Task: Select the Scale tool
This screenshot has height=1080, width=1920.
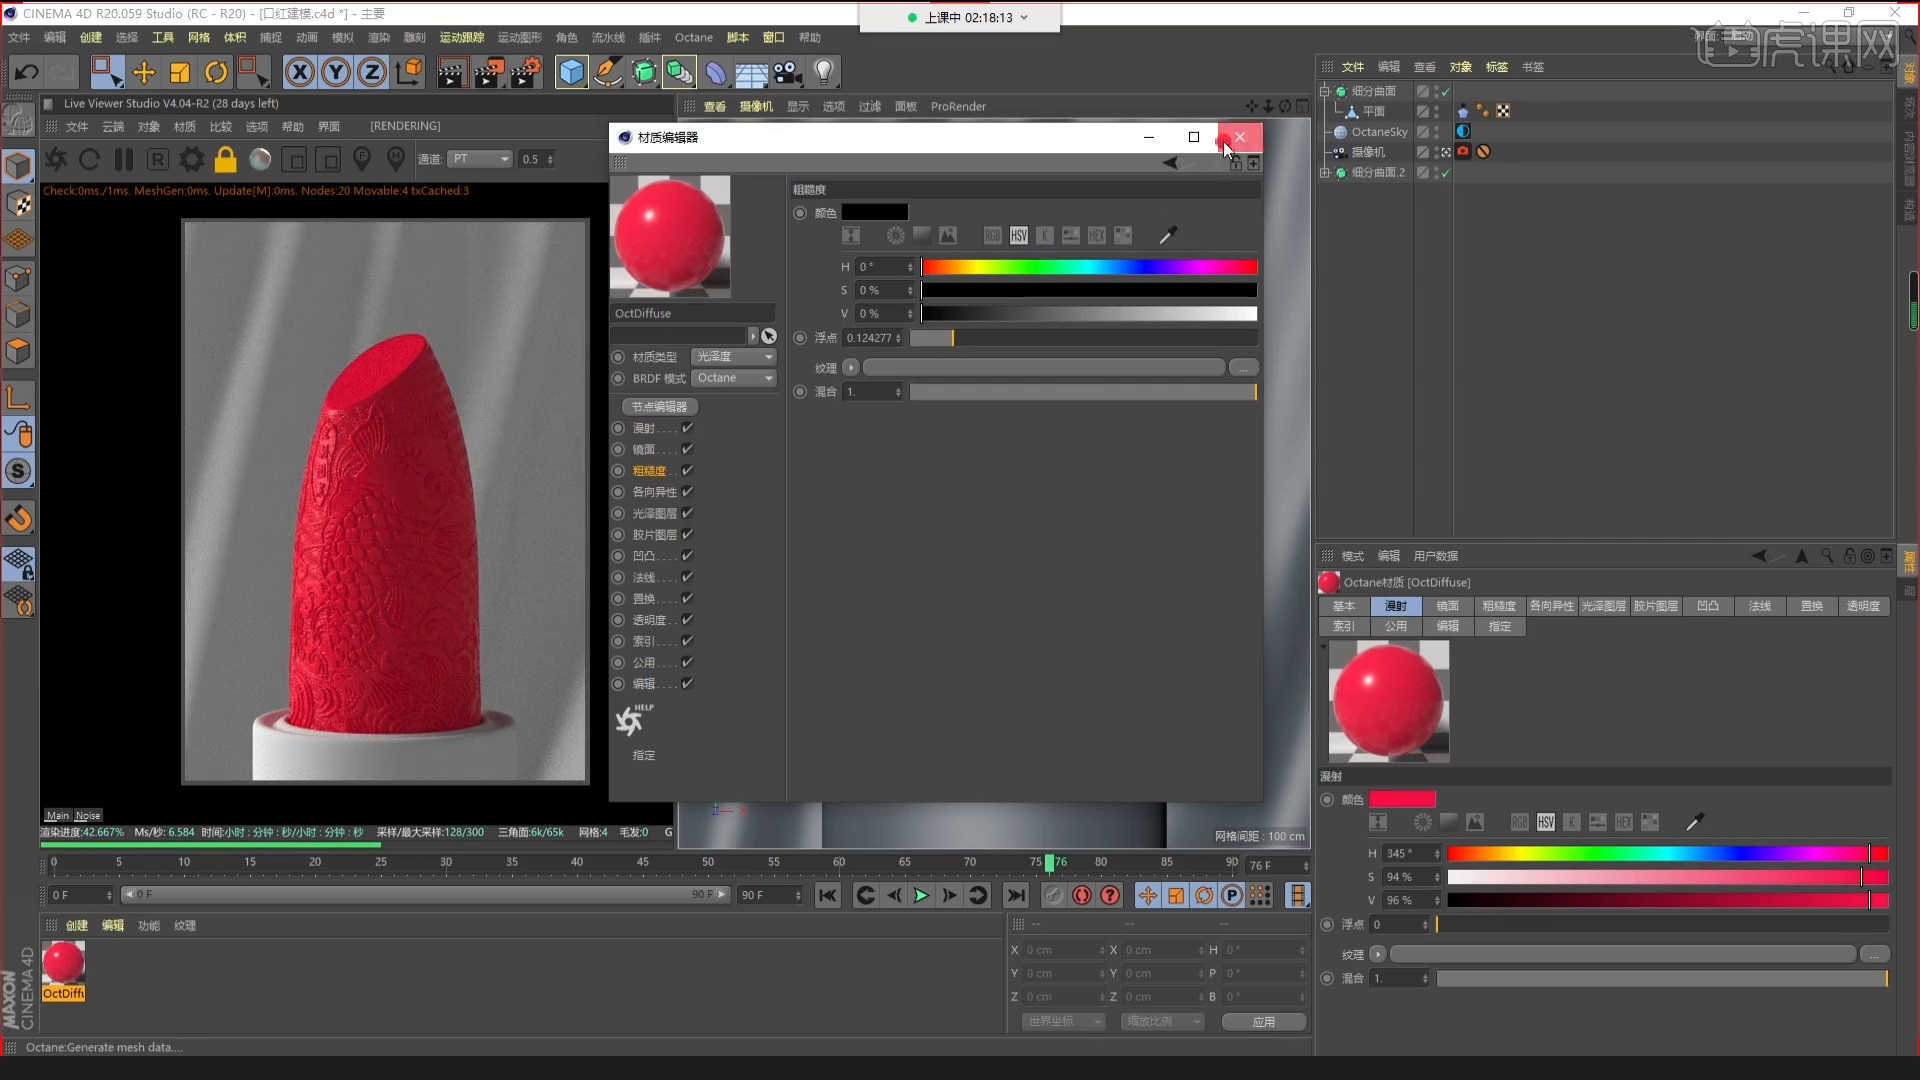Action: click(180, 72)
